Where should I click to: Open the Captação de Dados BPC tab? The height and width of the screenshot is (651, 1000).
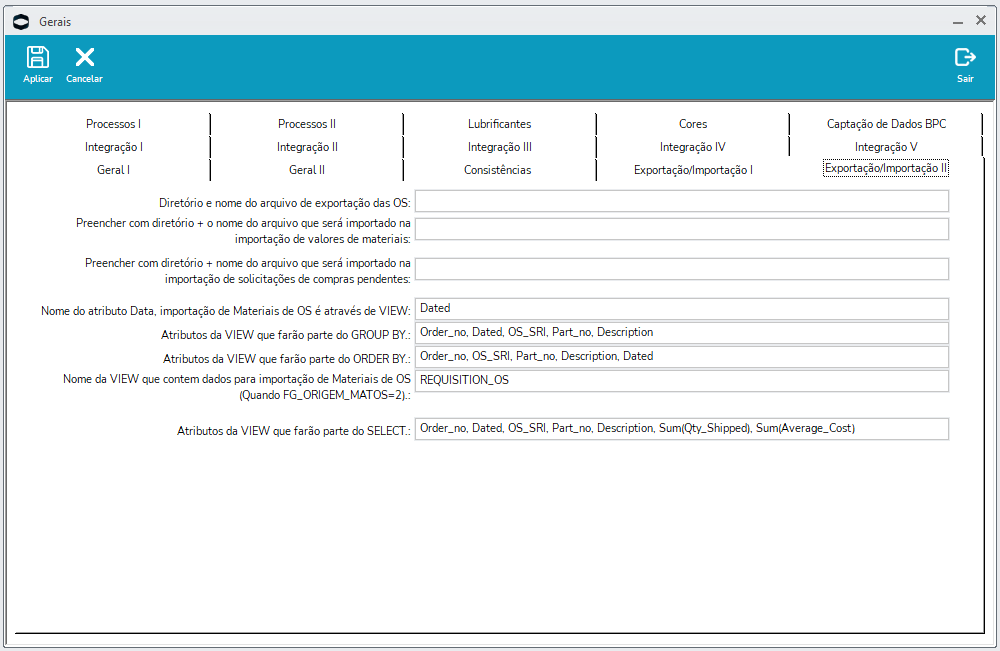pos(886,124)
